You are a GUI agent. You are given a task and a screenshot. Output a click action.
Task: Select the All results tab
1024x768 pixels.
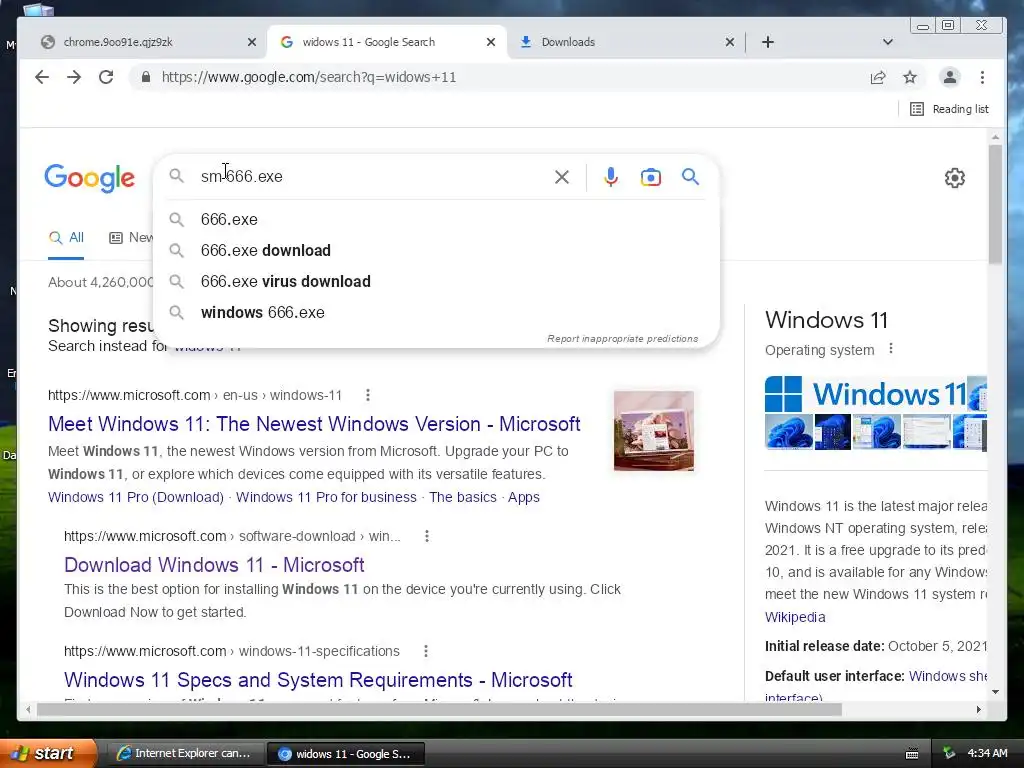click(x=66, y=238)
